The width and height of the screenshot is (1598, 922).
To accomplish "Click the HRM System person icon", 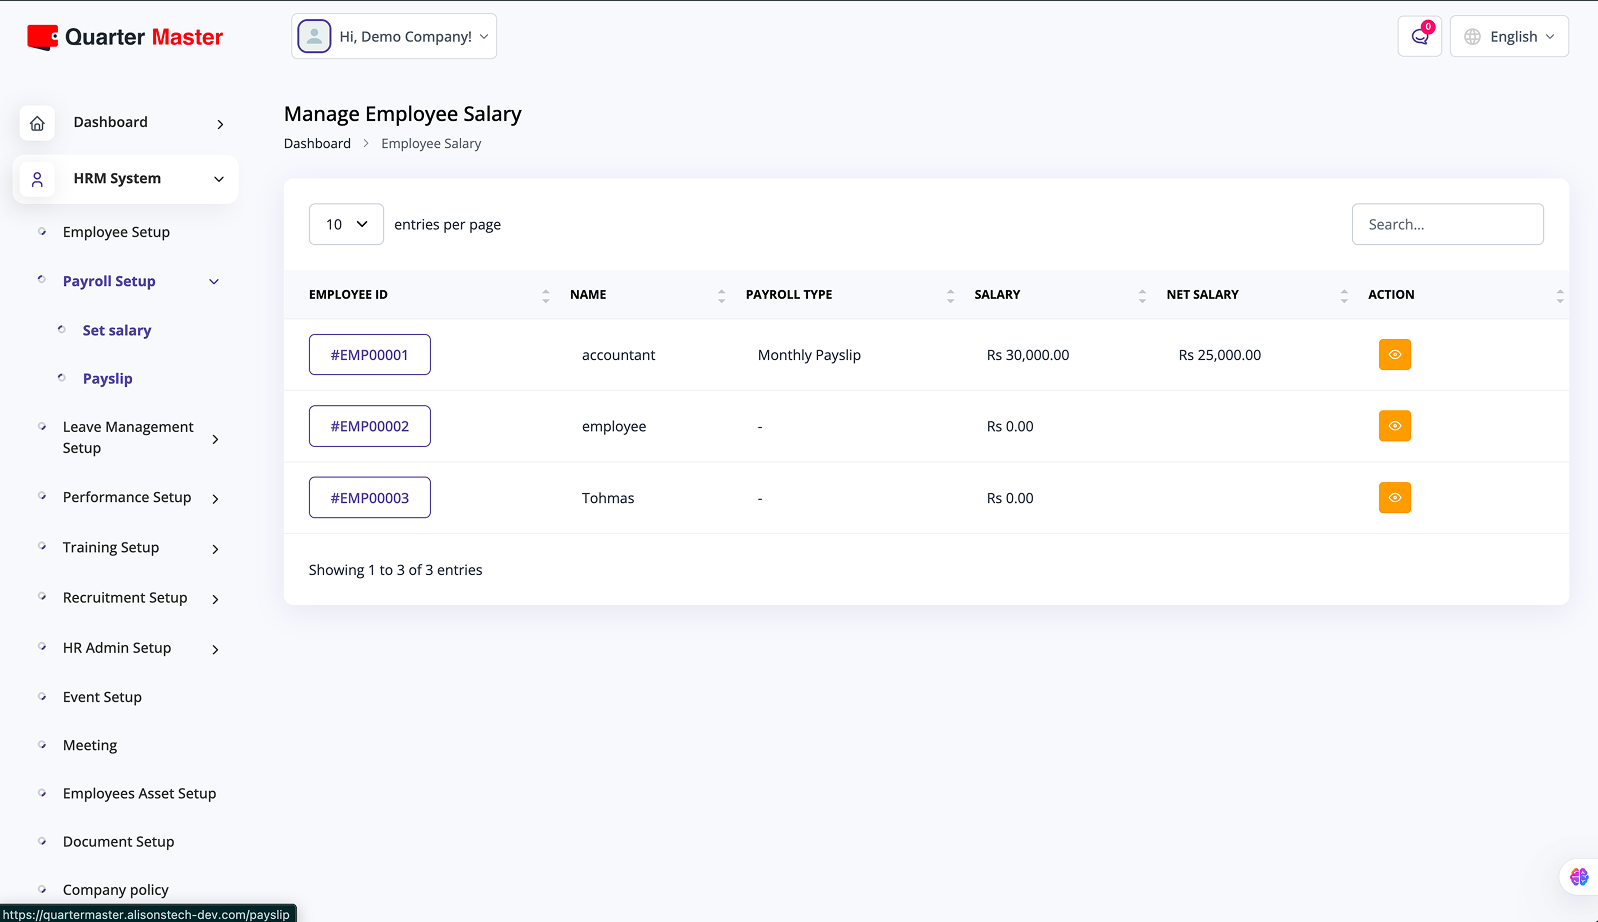I will (37, 179).
